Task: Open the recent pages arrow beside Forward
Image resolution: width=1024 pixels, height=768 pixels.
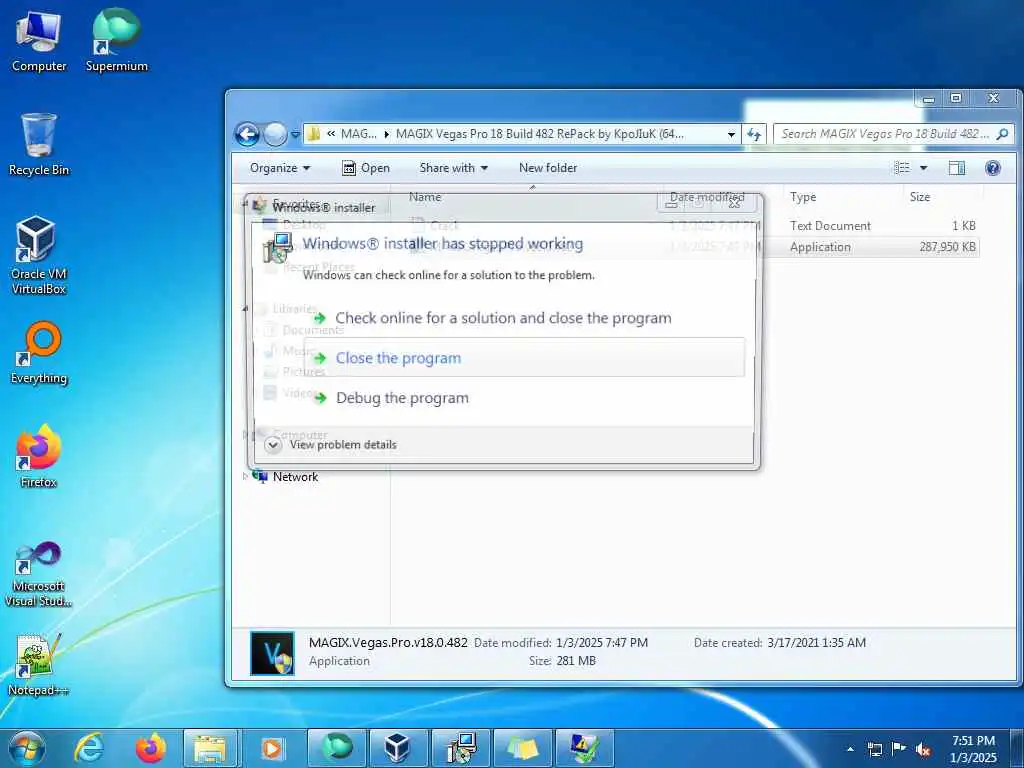Action: (295, 135)
